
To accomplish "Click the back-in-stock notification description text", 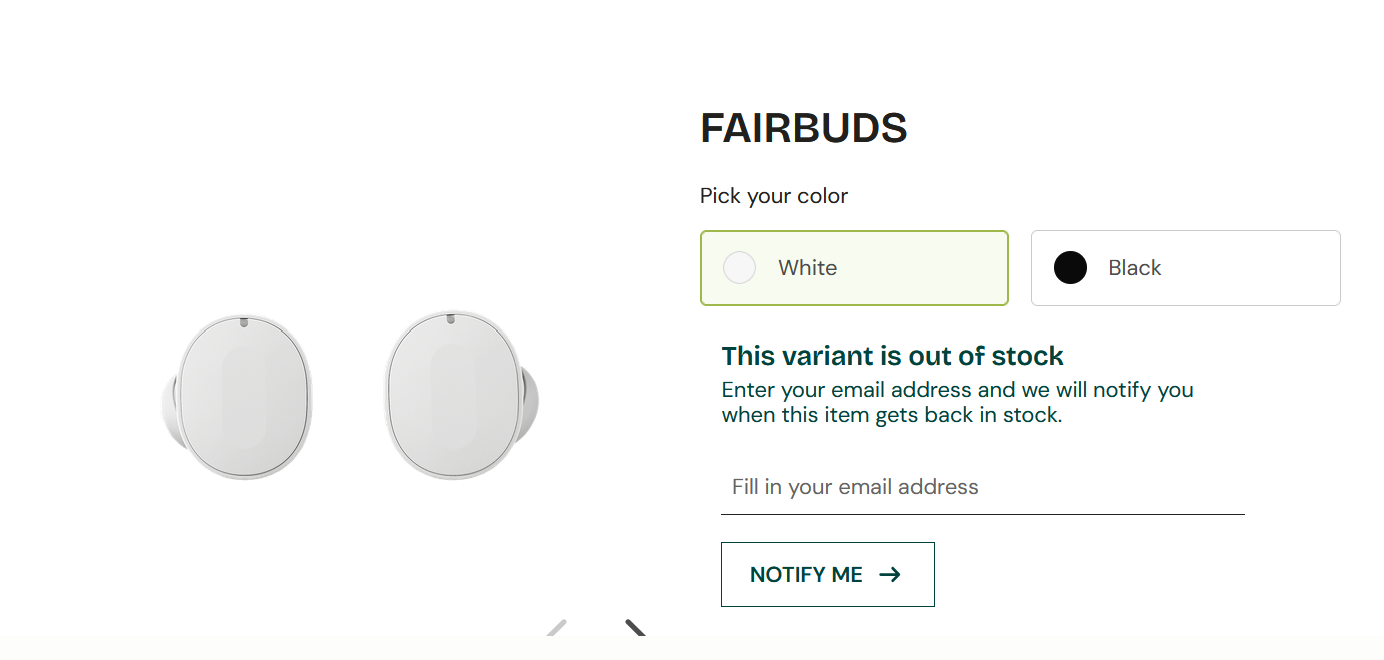I will point(957,402).
